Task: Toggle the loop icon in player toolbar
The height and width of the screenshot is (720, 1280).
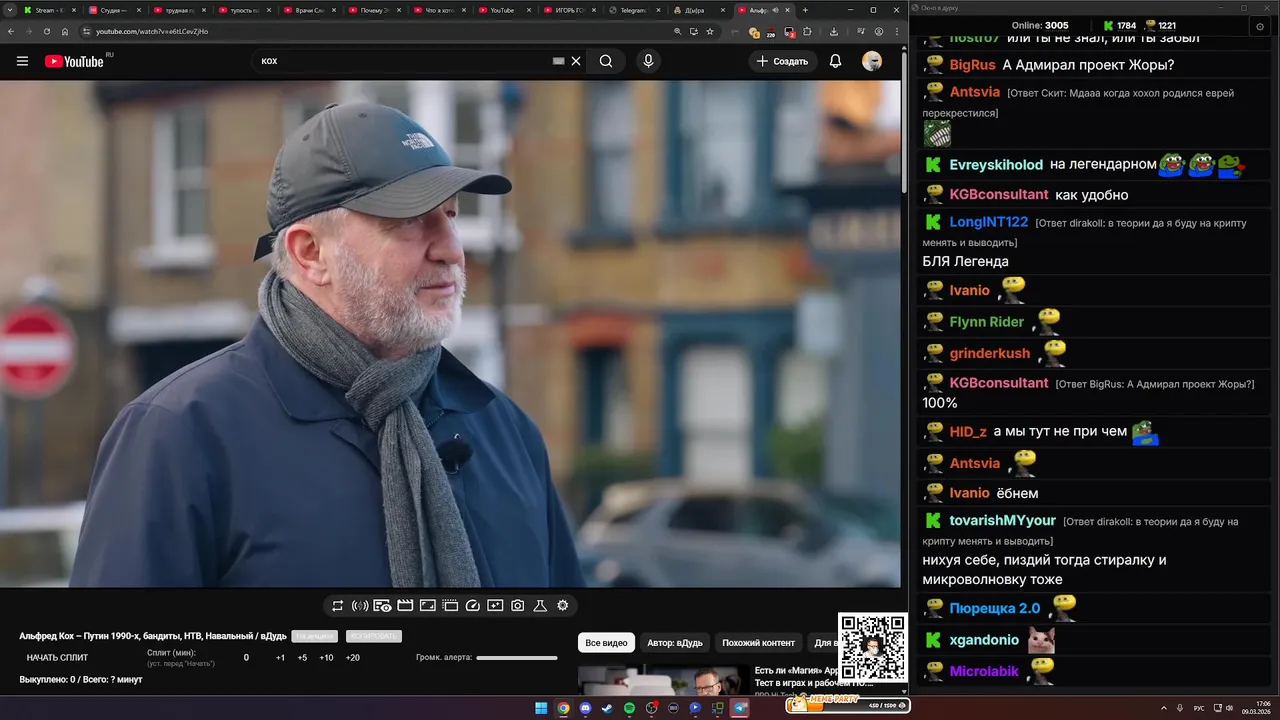Action: pyautogui.click(x=338, y=606)
